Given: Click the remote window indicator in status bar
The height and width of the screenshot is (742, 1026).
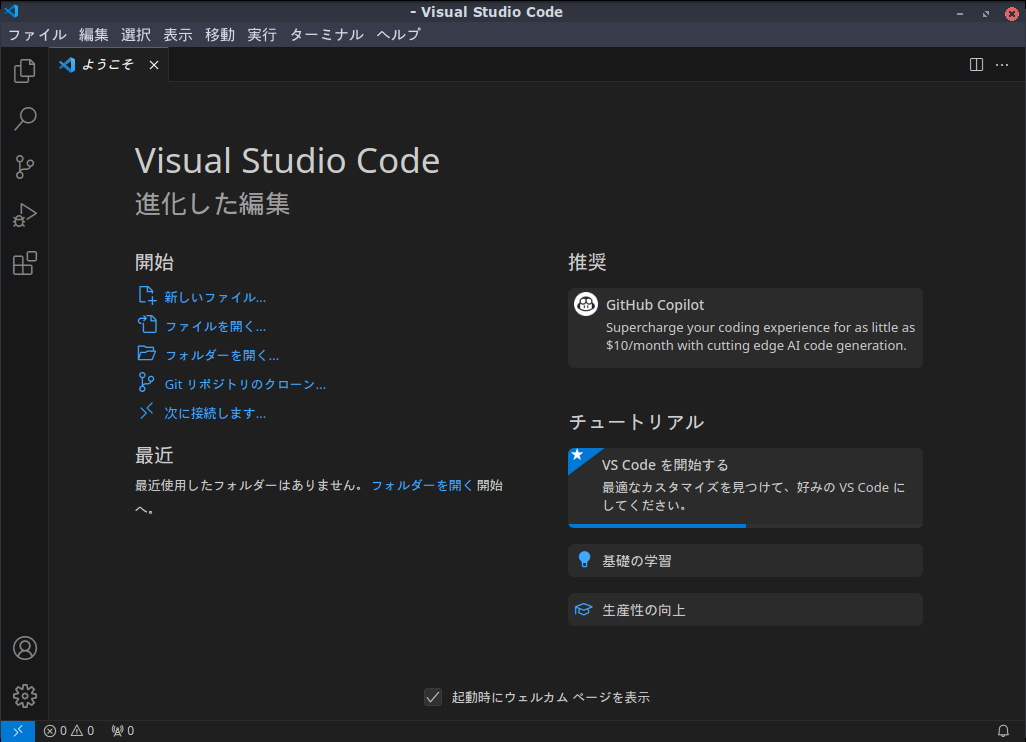Looking at the screenshot, I should click(x=18, y=731).
